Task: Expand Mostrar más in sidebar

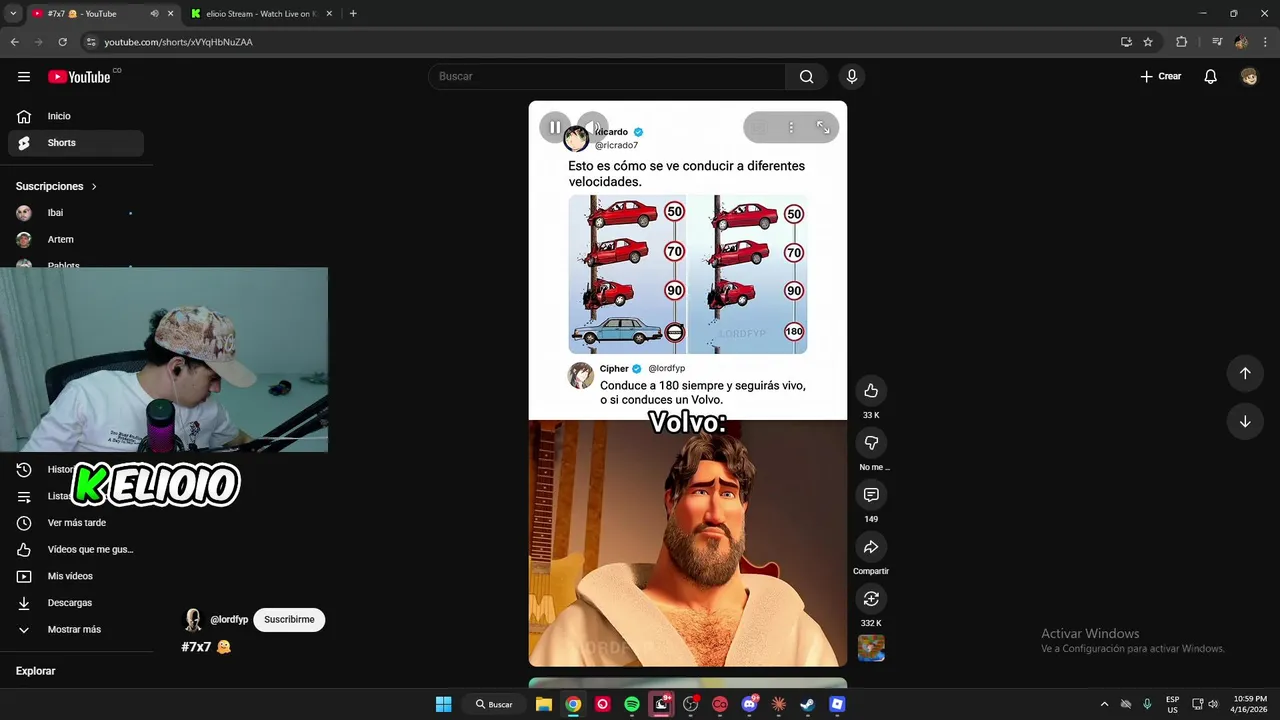Action: click(x=76, y=630)
